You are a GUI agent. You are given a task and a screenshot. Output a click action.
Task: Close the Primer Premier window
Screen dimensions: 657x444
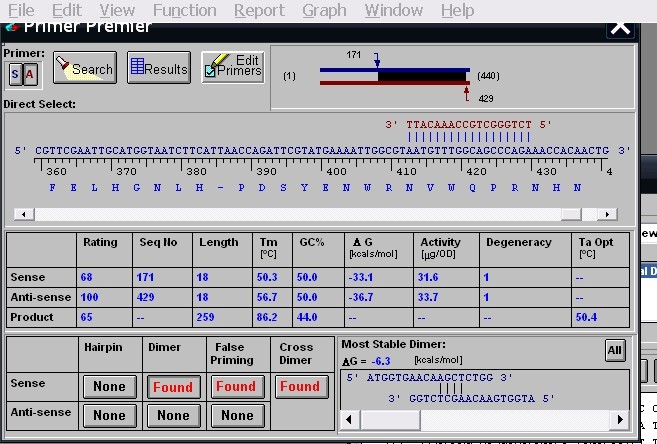pos(621,28)
